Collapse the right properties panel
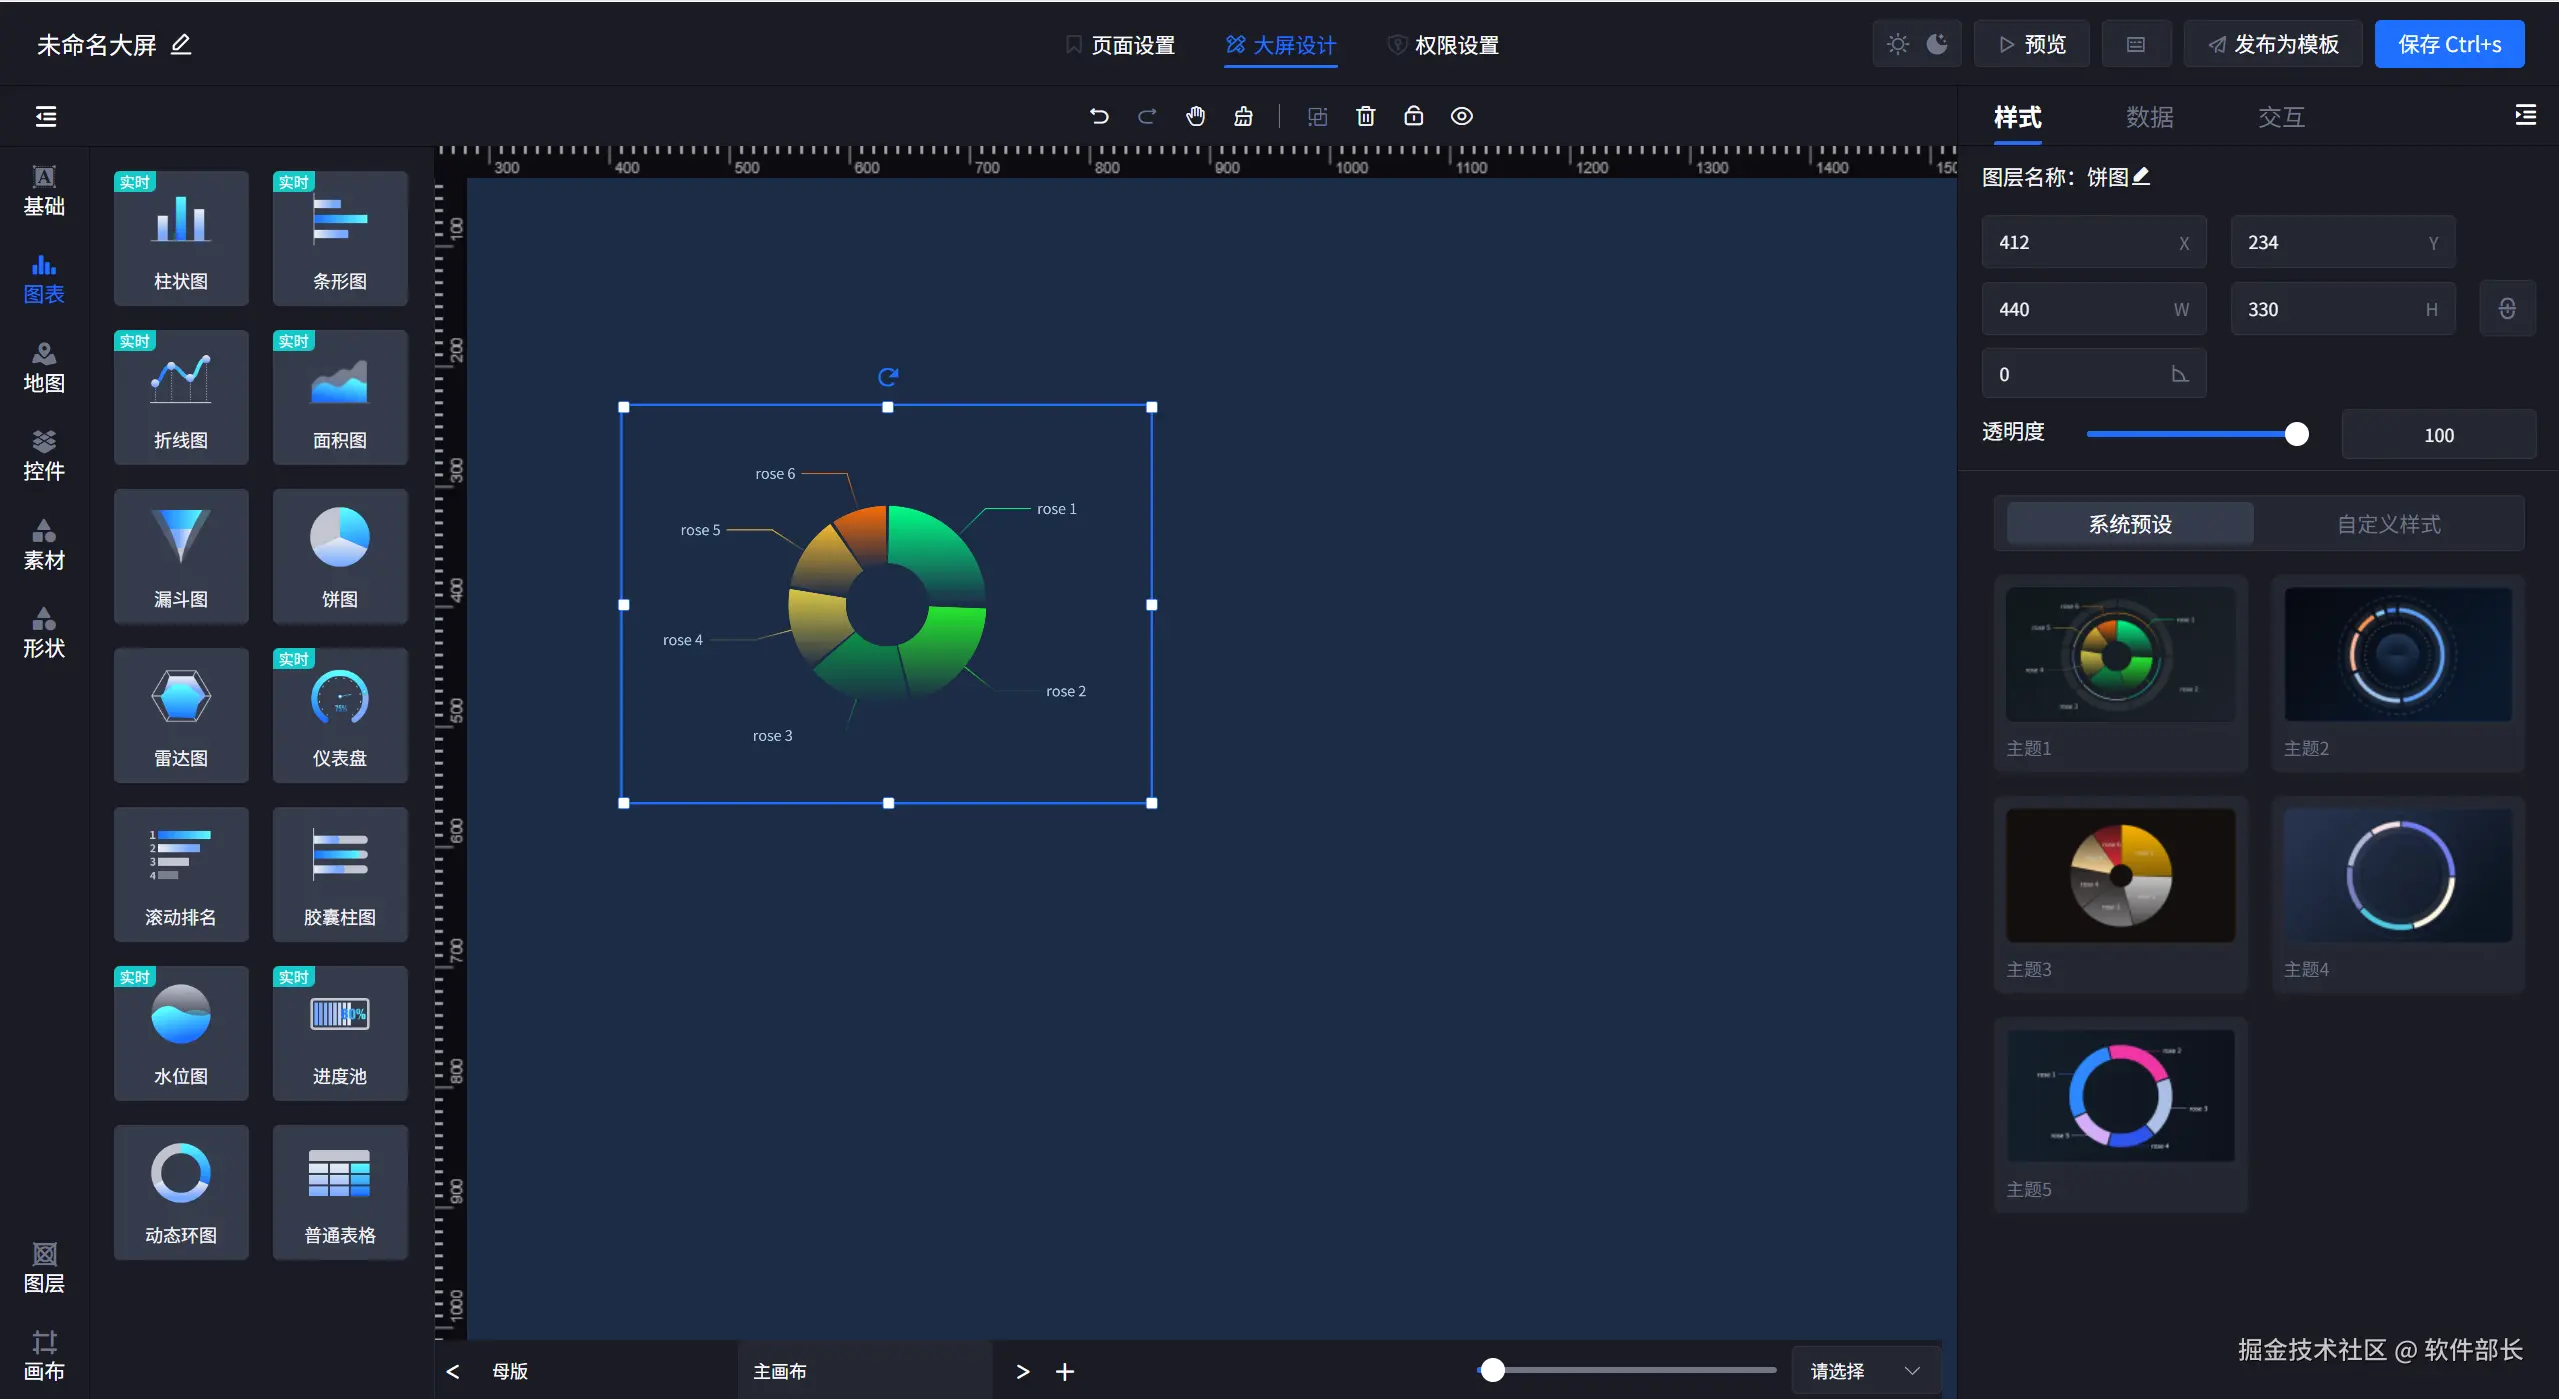The height and width of the screenshot is (1399, 2559). (x=2525, y=116)
